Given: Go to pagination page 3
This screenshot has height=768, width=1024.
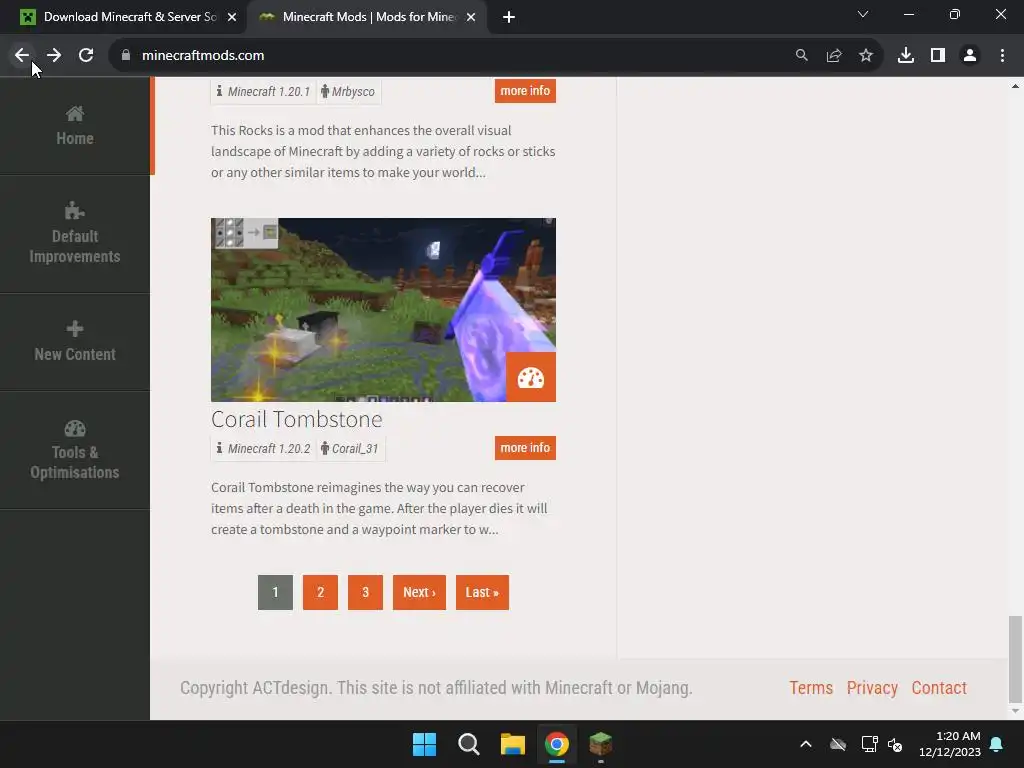Looking at the screenshot, I should coord(366,592).
